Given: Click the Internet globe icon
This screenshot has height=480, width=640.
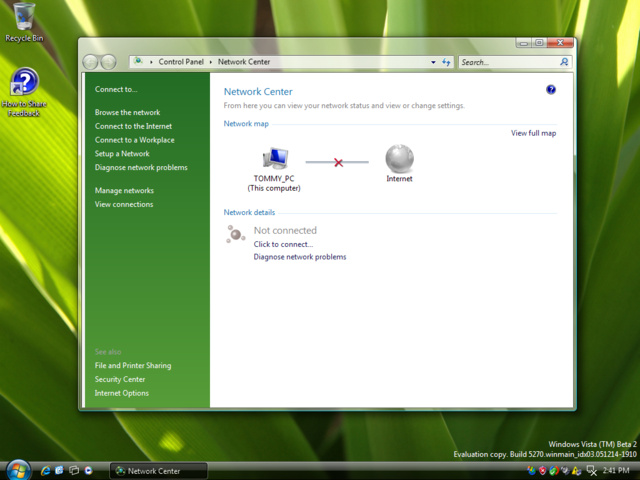Looking at the screenshot, I should click(x=399, y=158).
